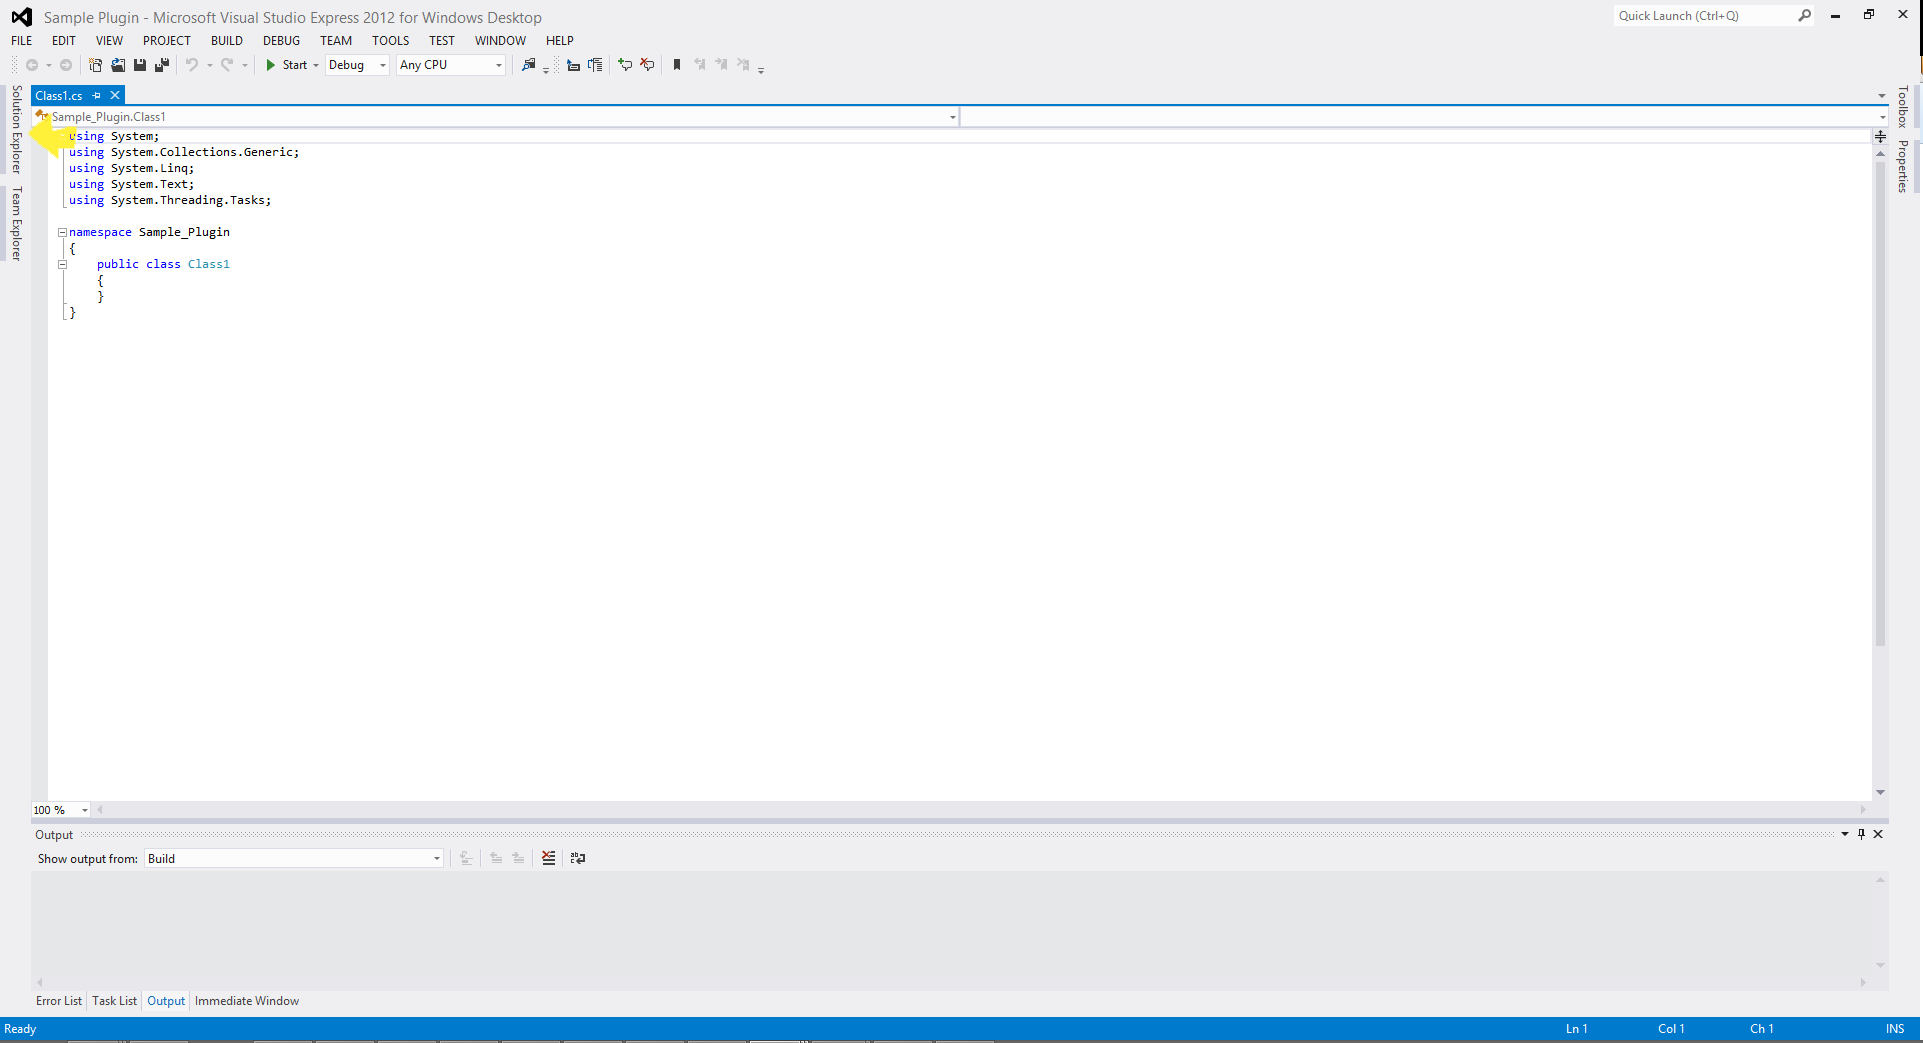Open the Properties side tab
Screen dimensions: 1923x1043
click(x=1903, y=166)
